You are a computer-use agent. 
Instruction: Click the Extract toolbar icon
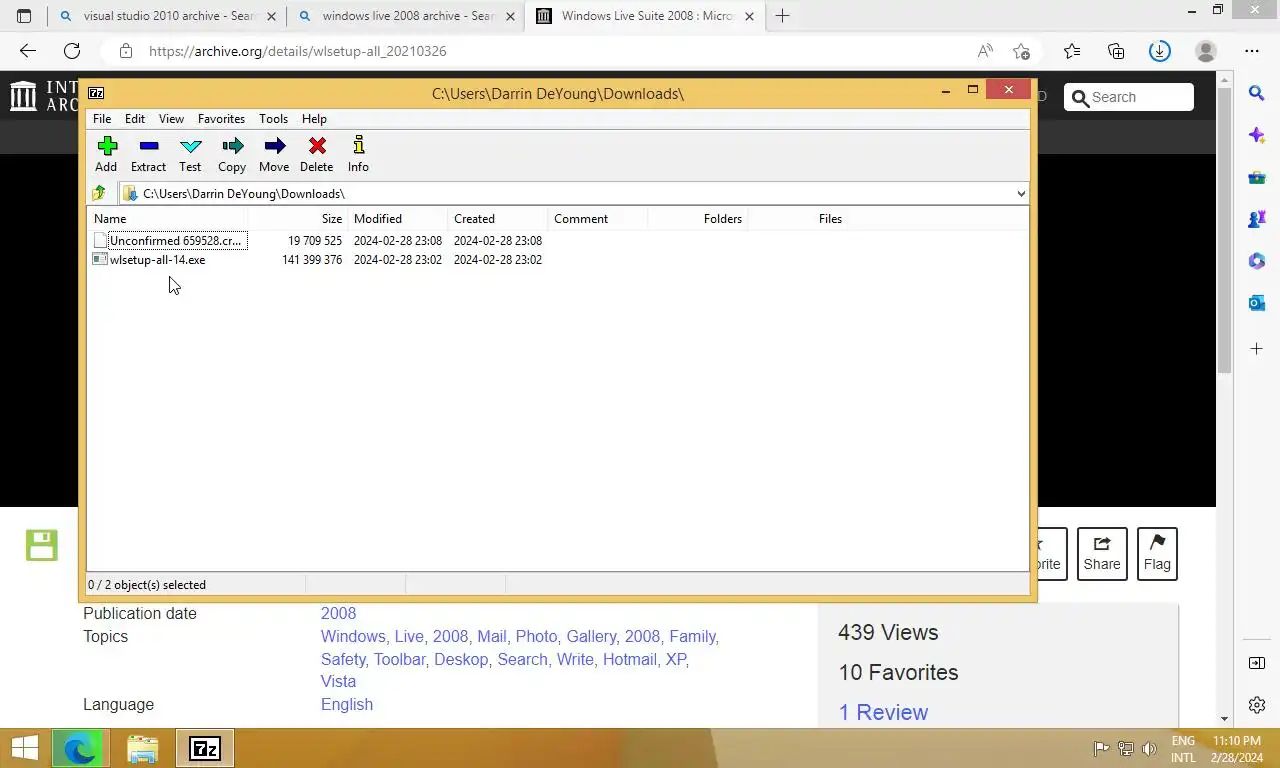point(148,154)
